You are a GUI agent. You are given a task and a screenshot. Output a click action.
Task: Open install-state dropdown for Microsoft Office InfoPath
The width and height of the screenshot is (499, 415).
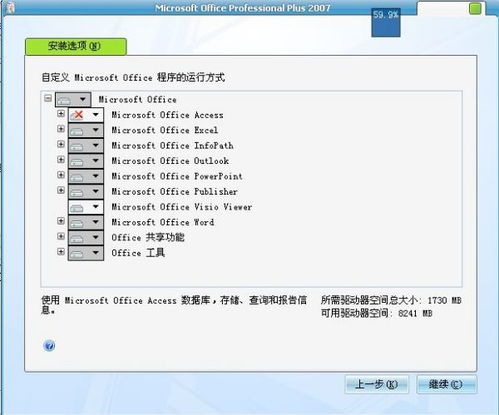coord(86,145)
